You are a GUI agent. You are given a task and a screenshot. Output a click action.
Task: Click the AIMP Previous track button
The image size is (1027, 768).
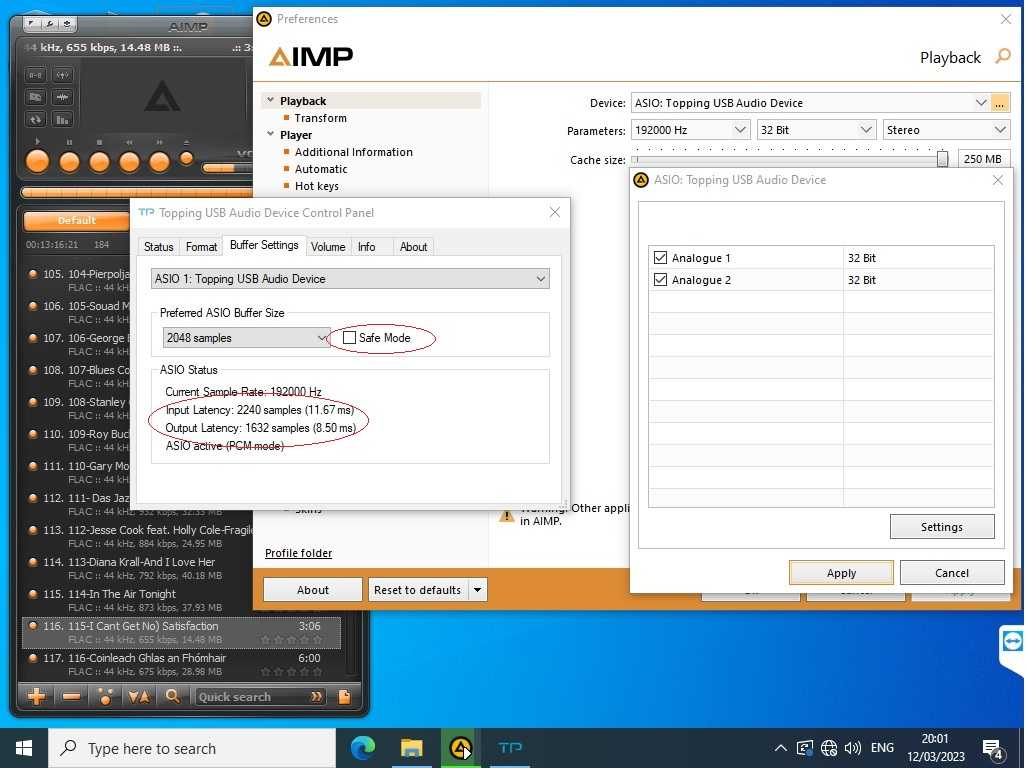pyautogui.click(x=129, y=162)
